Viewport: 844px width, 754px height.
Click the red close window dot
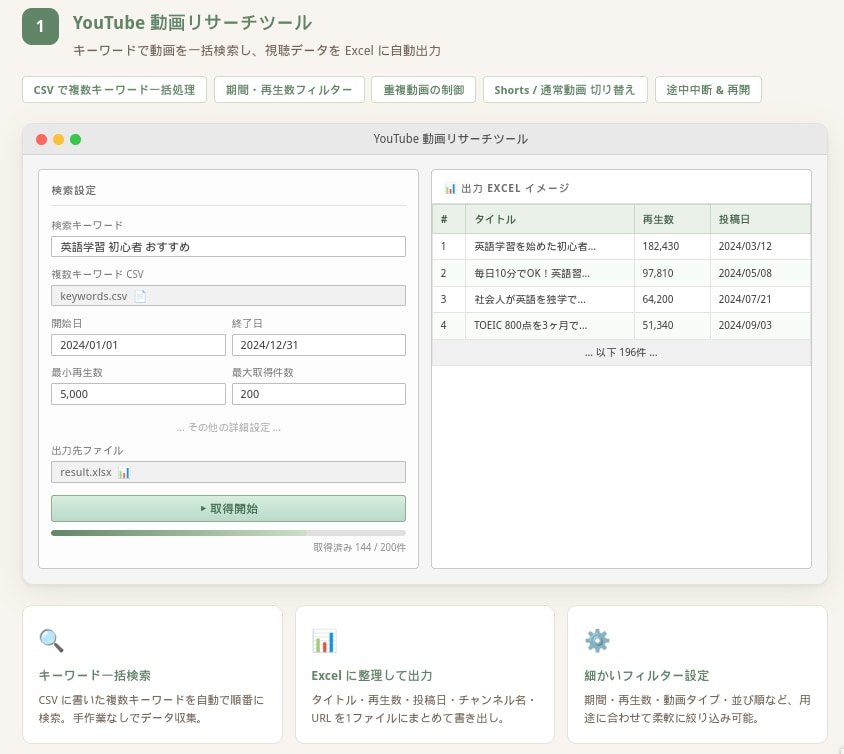tap(41, 139)
